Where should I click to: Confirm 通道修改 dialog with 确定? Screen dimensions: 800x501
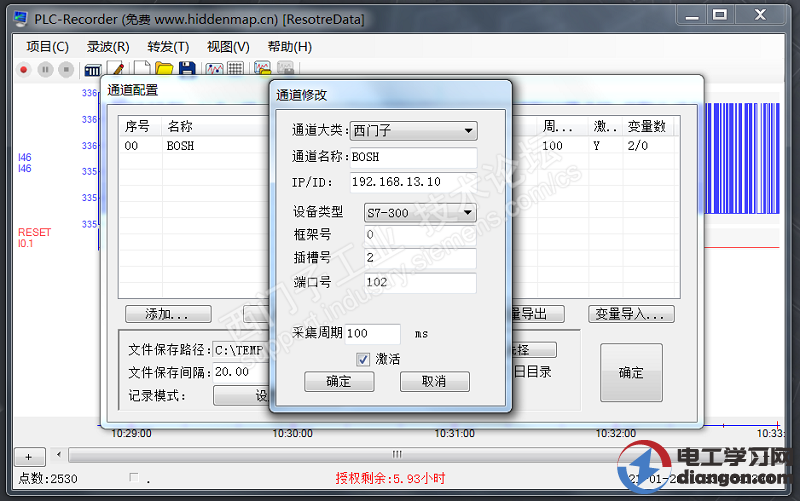[339, 382]
